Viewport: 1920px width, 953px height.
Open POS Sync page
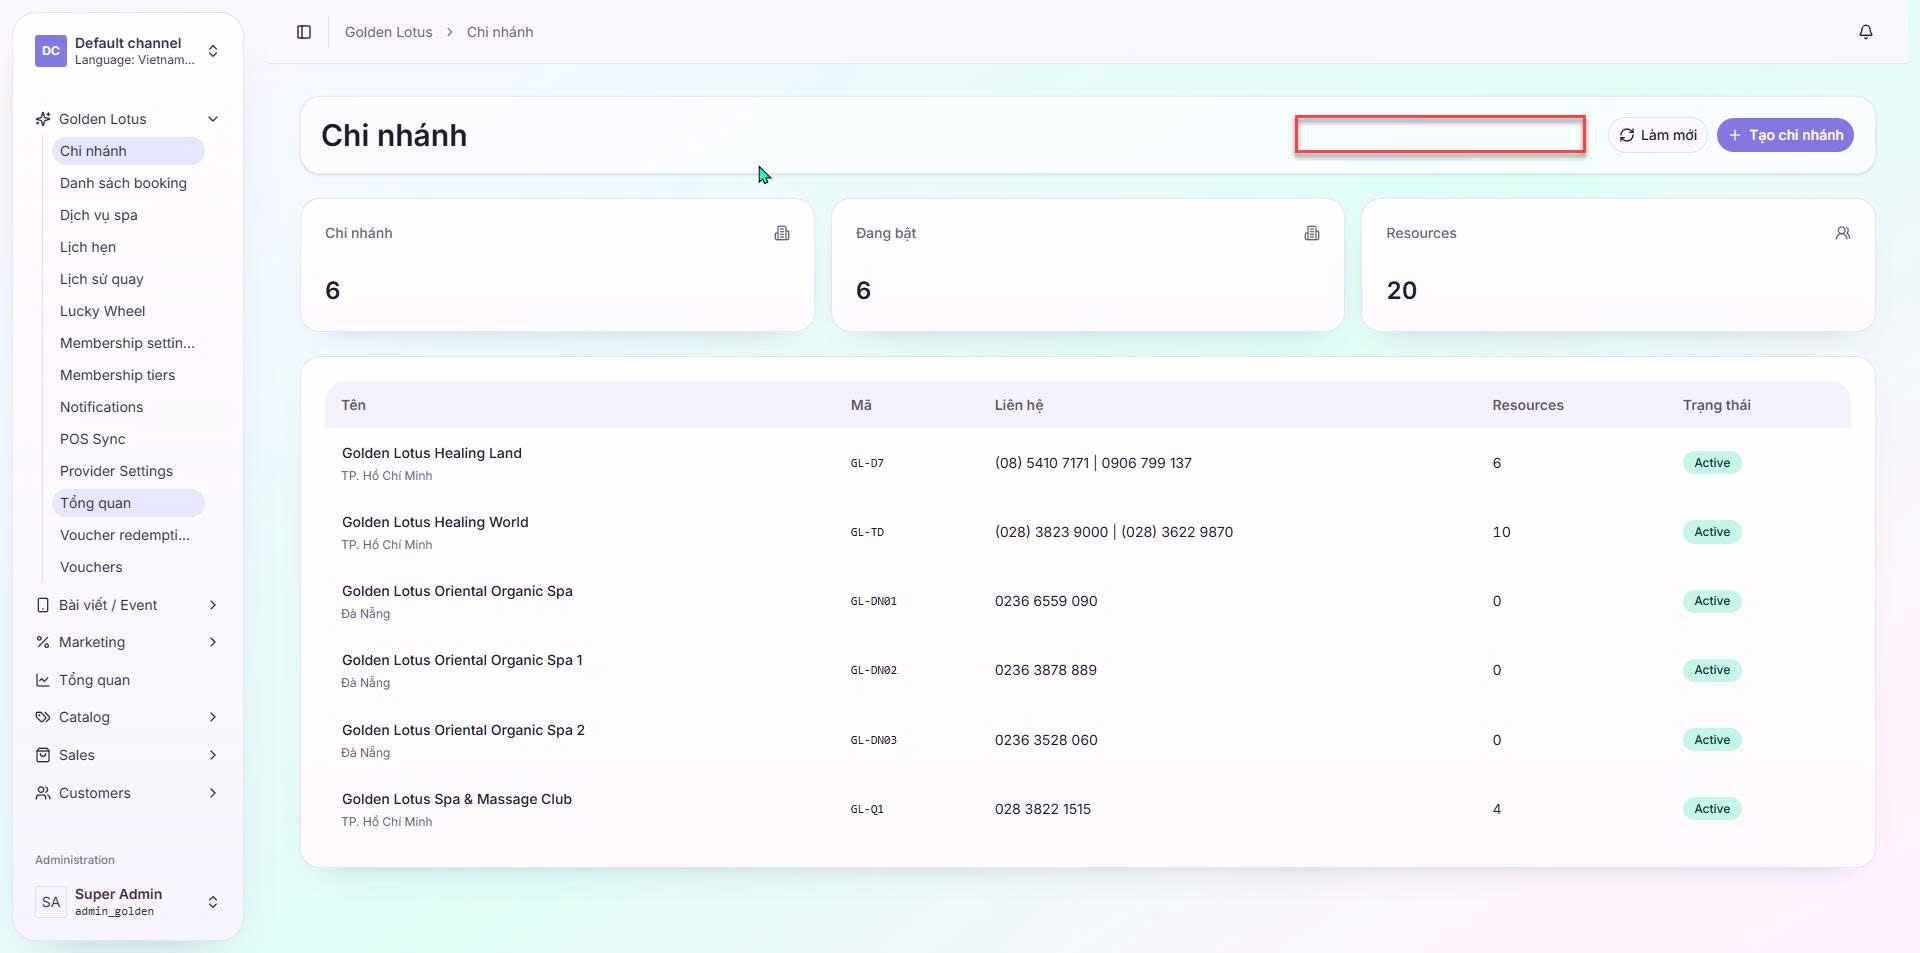[128, 439]
